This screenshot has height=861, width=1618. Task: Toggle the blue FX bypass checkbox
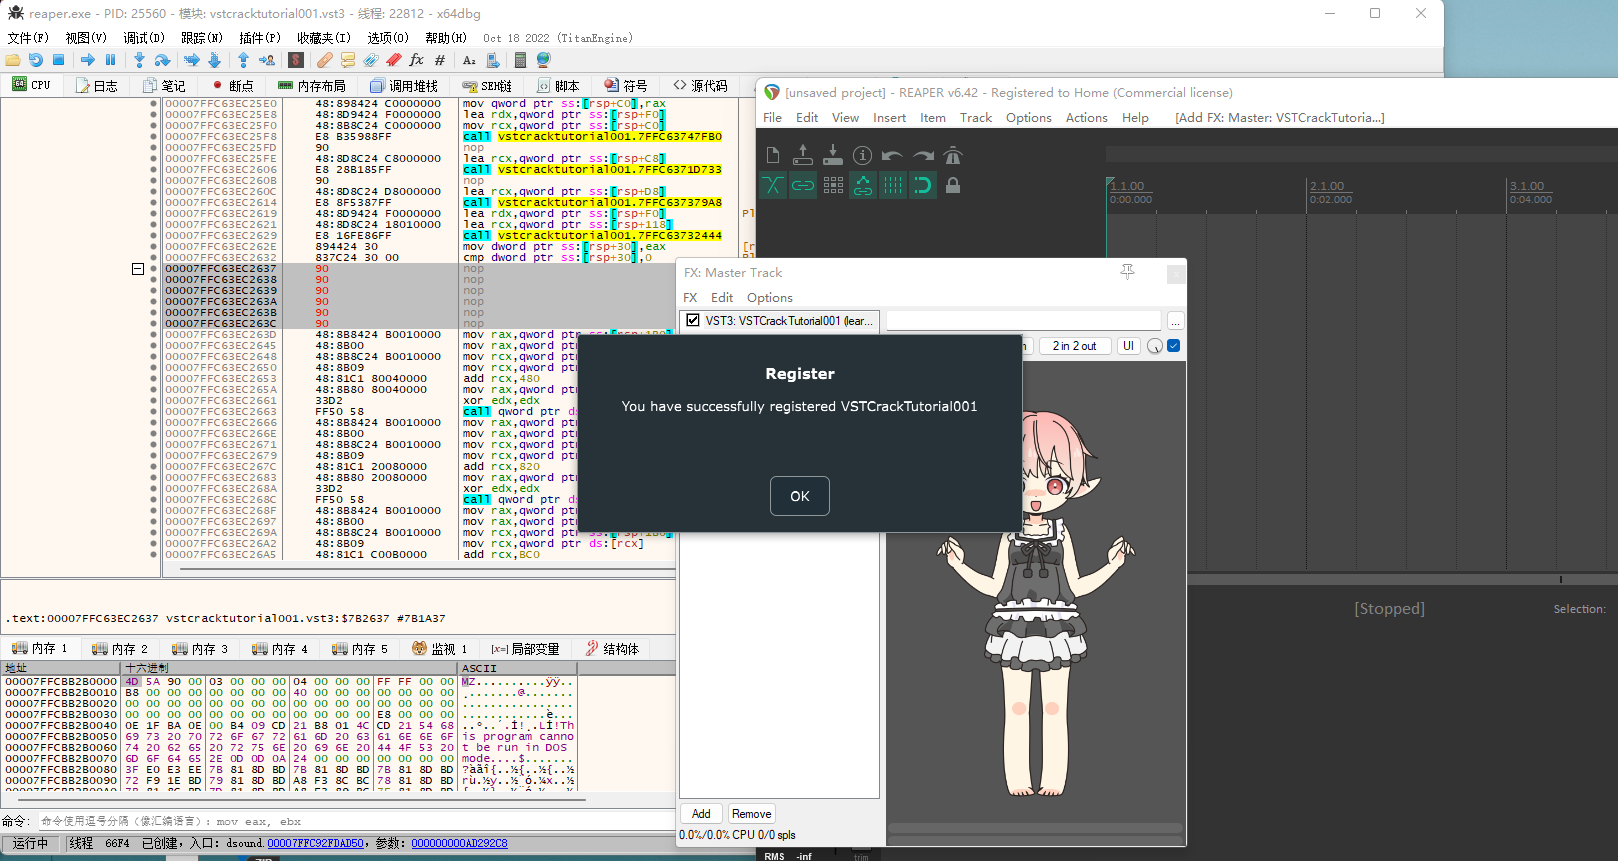tap(1174, 346)
